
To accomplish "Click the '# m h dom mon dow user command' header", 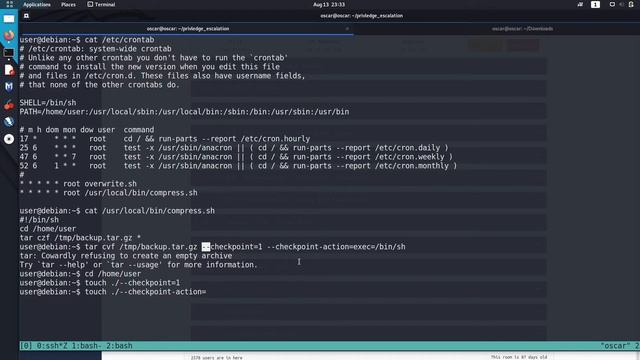I will 87,129.
